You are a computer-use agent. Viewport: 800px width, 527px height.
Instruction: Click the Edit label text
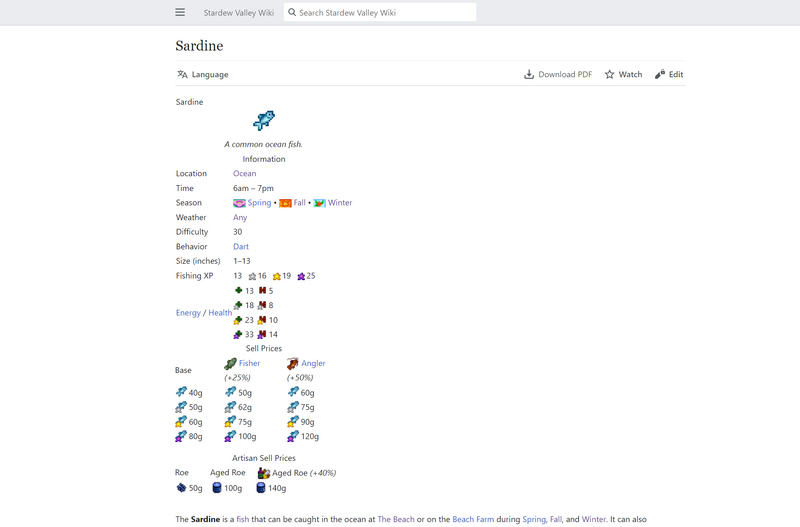676,74
